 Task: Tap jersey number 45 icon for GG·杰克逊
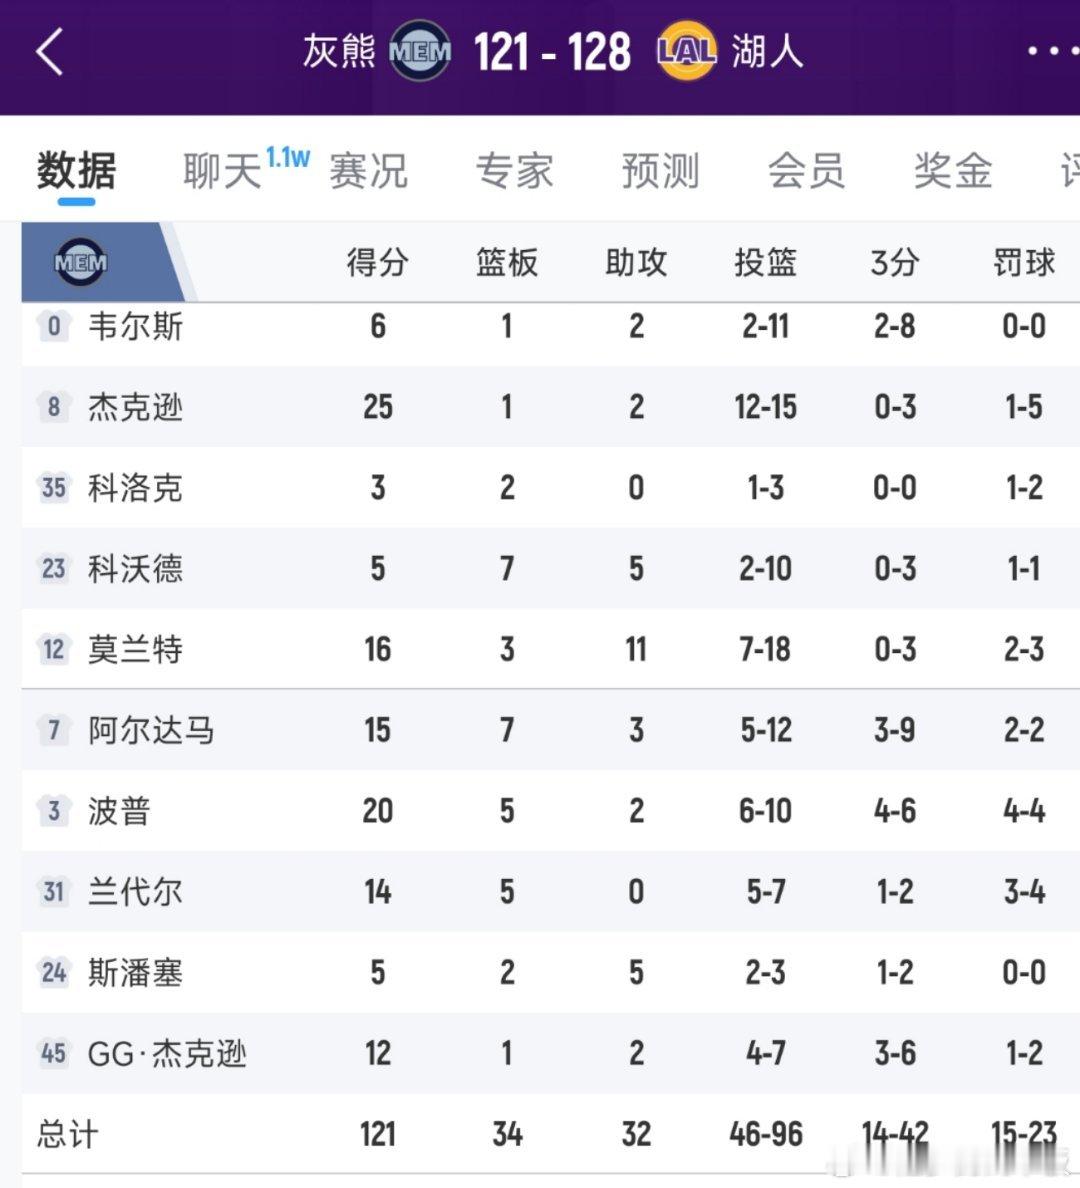54,1054
